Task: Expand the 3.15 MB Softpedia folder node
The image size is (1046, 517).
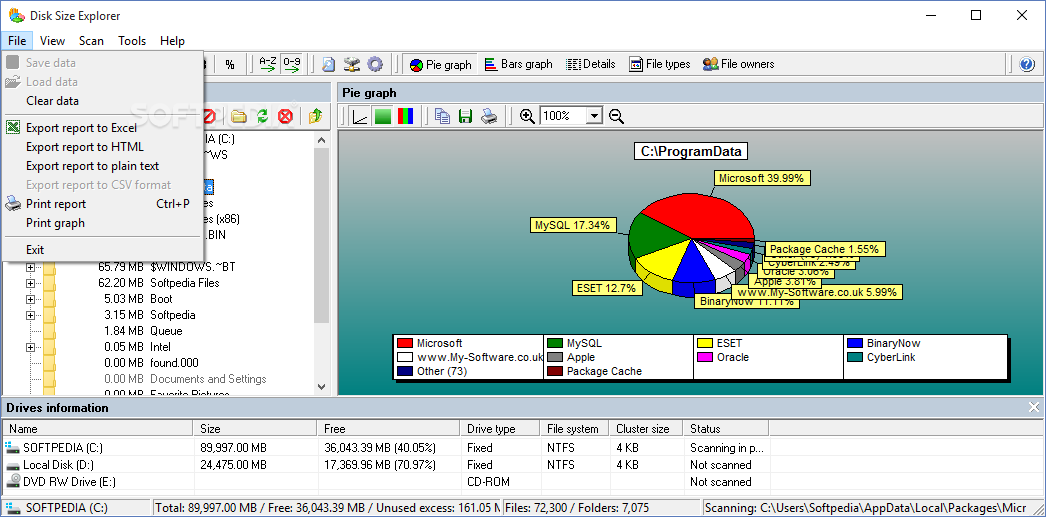Action: coord(30,315)
